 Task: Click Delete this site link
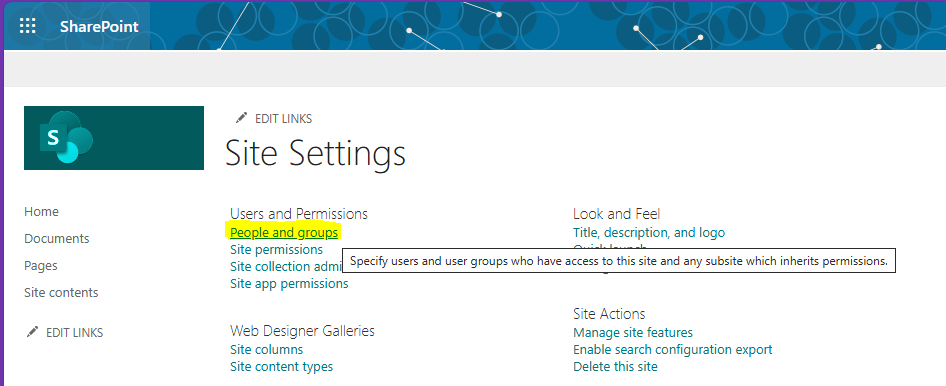(x=615, y=366)
